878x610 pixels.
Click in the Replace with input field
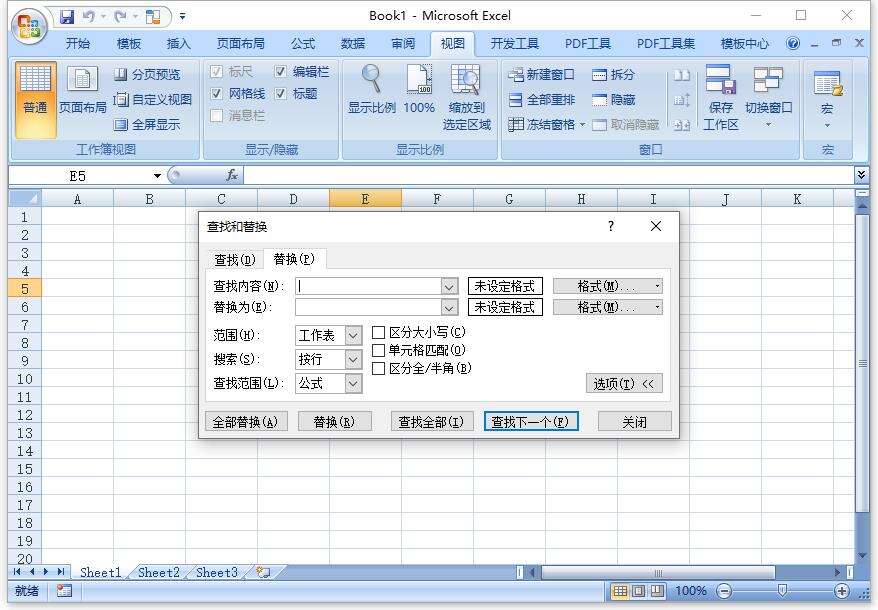coord(368,308)
